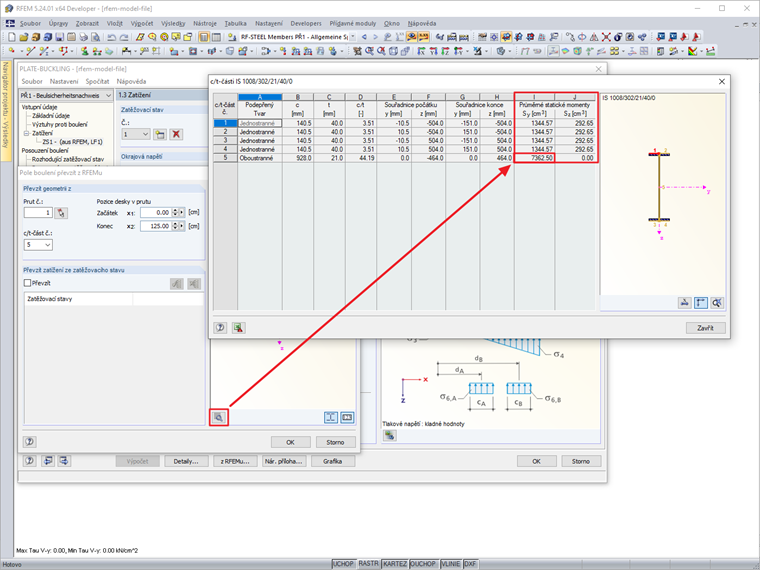The height and width of the screenshot is (570, 760).
Task: Click the stress display icon under cross-section preview
Action: pos(684,303)
